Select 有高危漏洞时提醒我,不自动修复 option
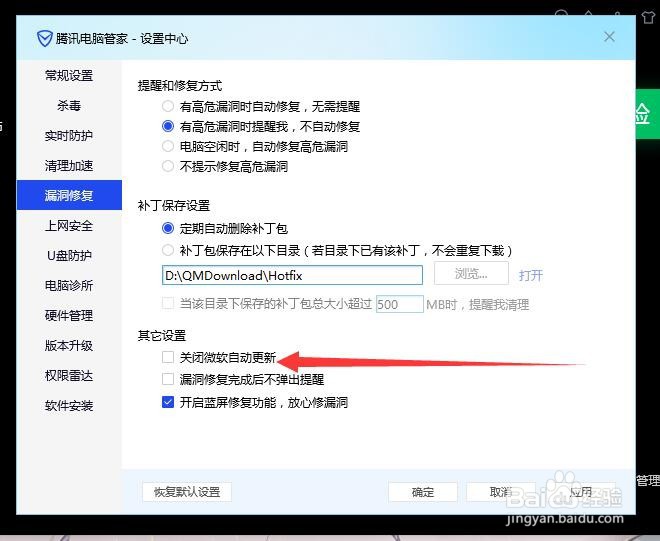660x541 pixels. pyautogui.click(x=168, y=126)
